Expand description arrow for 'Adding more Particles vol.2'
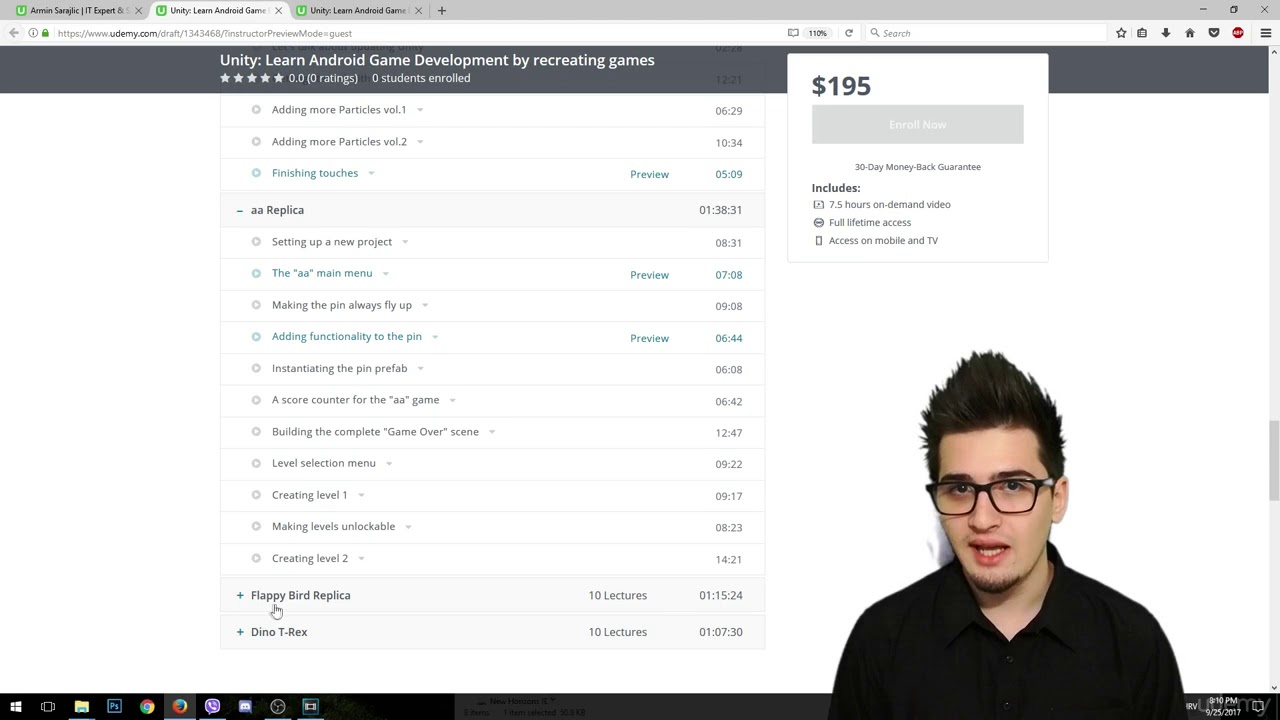 pos(420,142)
